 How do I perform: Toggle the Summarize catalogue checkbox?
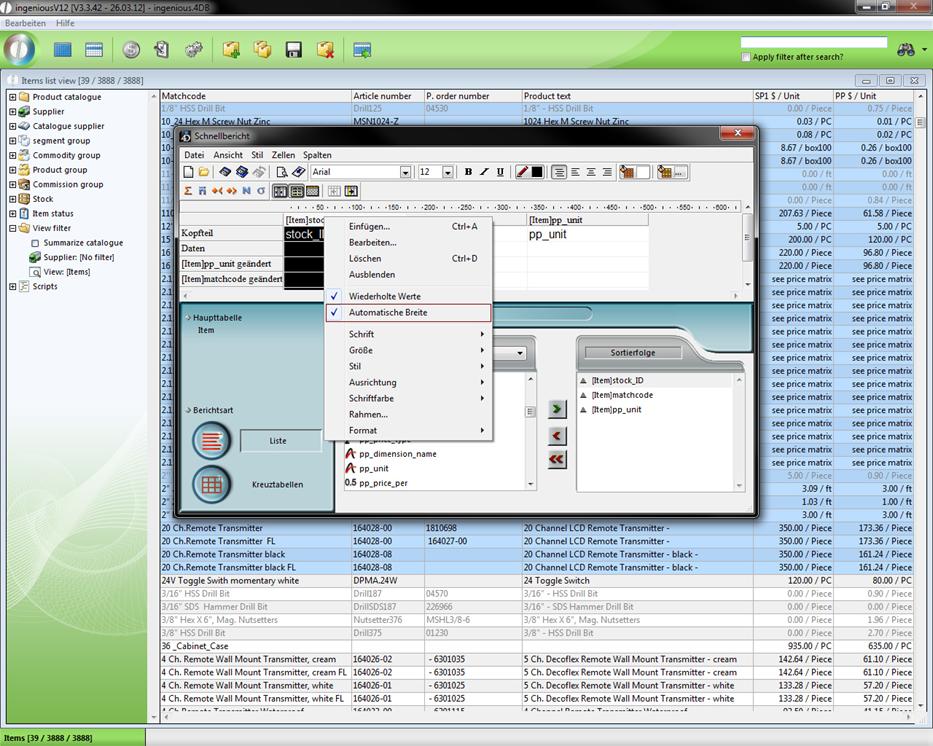tap(36, 243)
